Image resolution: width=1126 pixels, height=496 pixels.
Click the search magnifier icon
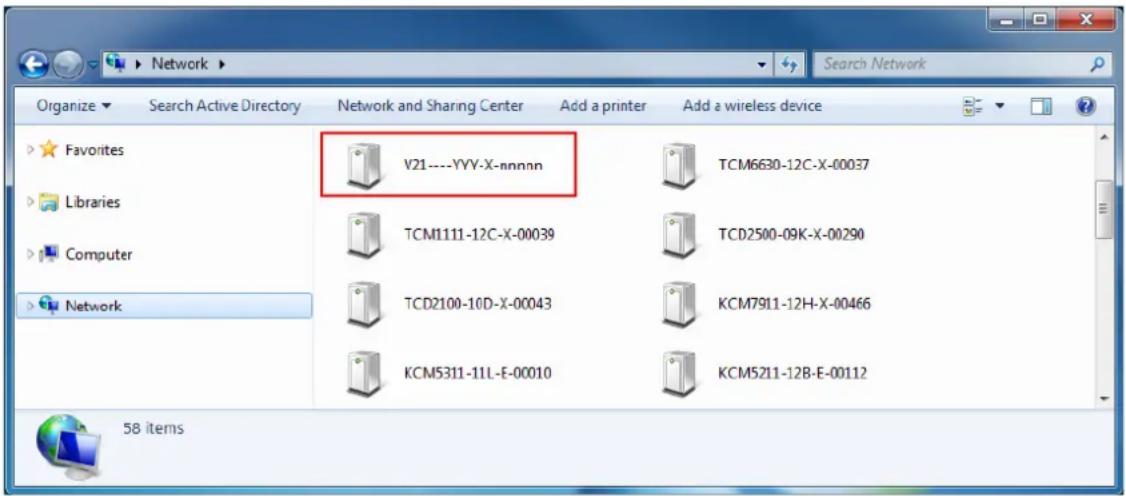1097,65
